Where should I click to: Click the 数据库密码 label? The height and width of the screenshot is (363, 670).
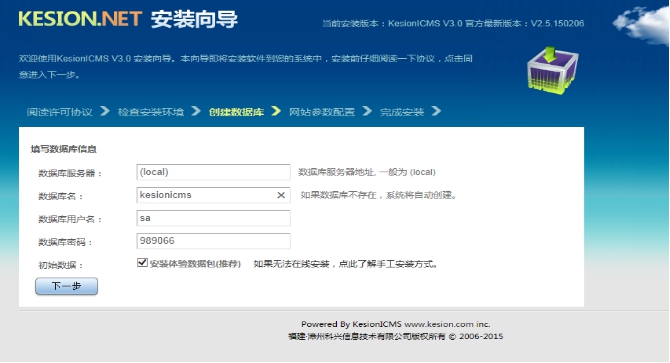65,242
